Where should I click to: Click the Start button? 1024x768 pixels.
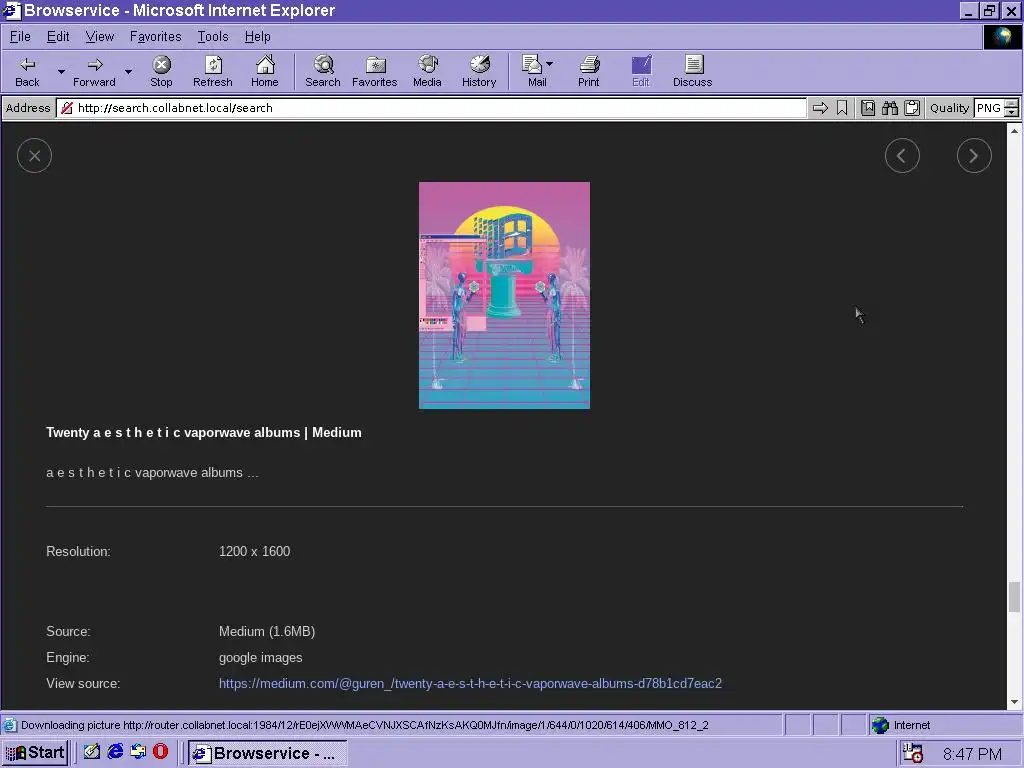click(36, 753)
